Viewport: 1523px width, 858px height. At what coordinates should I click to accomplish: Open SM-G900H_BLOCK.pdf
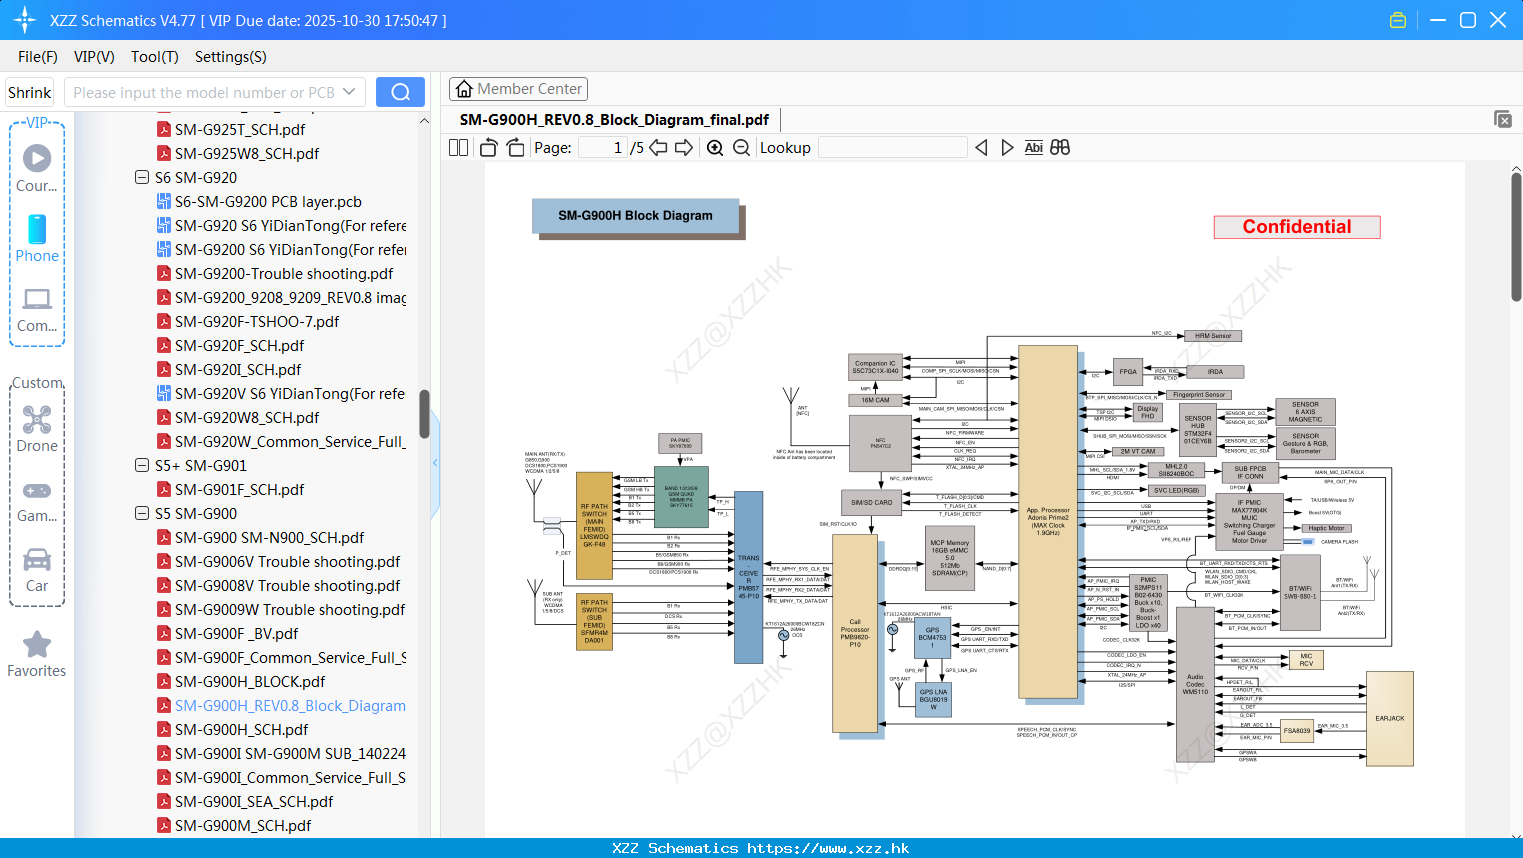(x=240, y=681)
